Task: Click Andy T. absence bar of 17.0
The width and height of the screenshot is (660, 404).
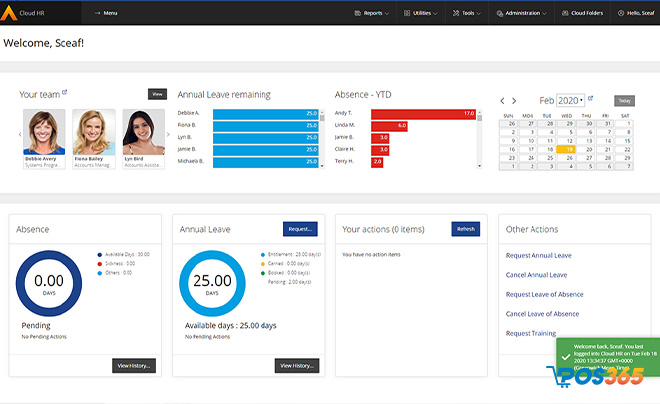Action: (x=423, y=114)
